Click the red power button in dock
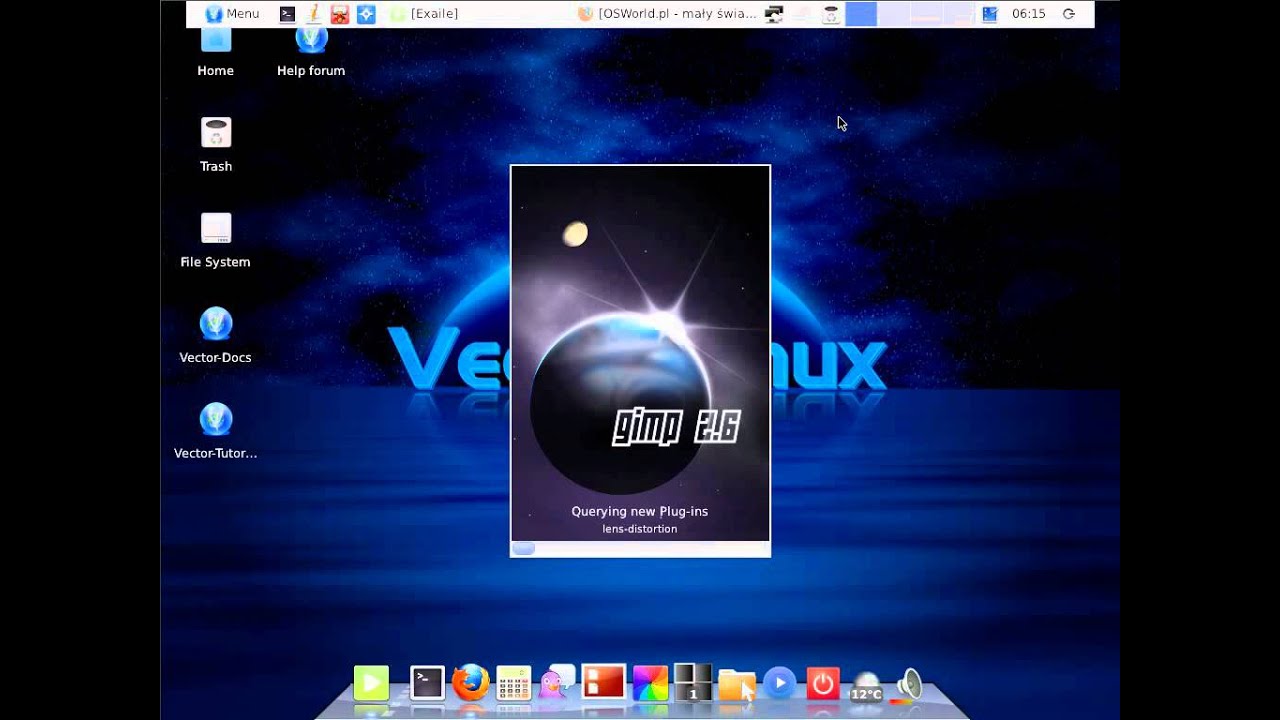Screen dimensions: 1280x720 pos(823,684)
